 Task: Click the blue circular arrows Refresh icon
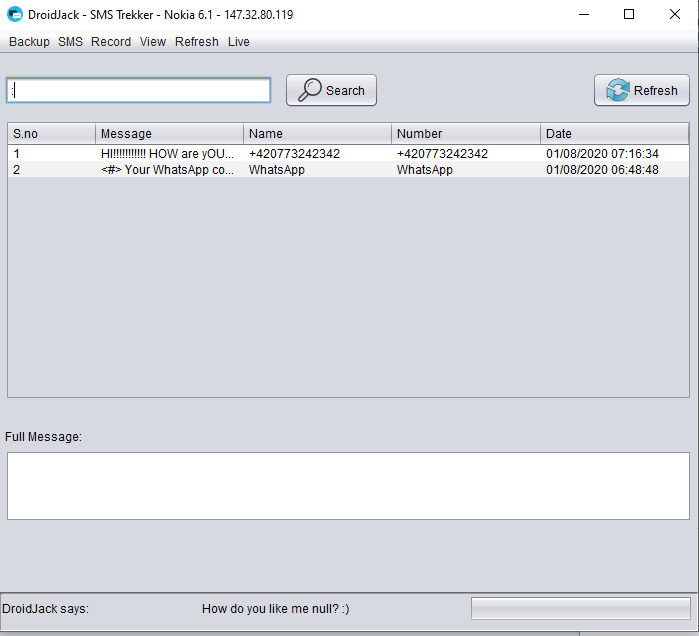click(617, 90)
